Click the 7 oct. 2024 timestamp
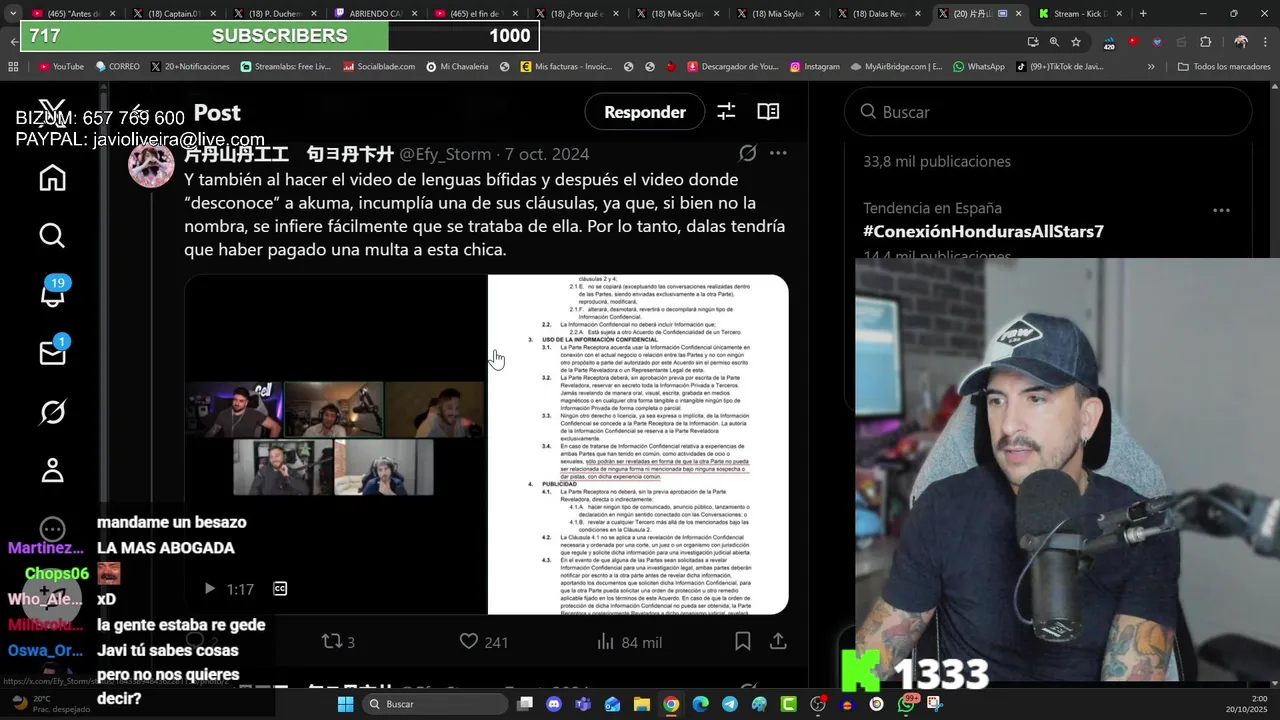1280x720 pixels. click(547, 154)
